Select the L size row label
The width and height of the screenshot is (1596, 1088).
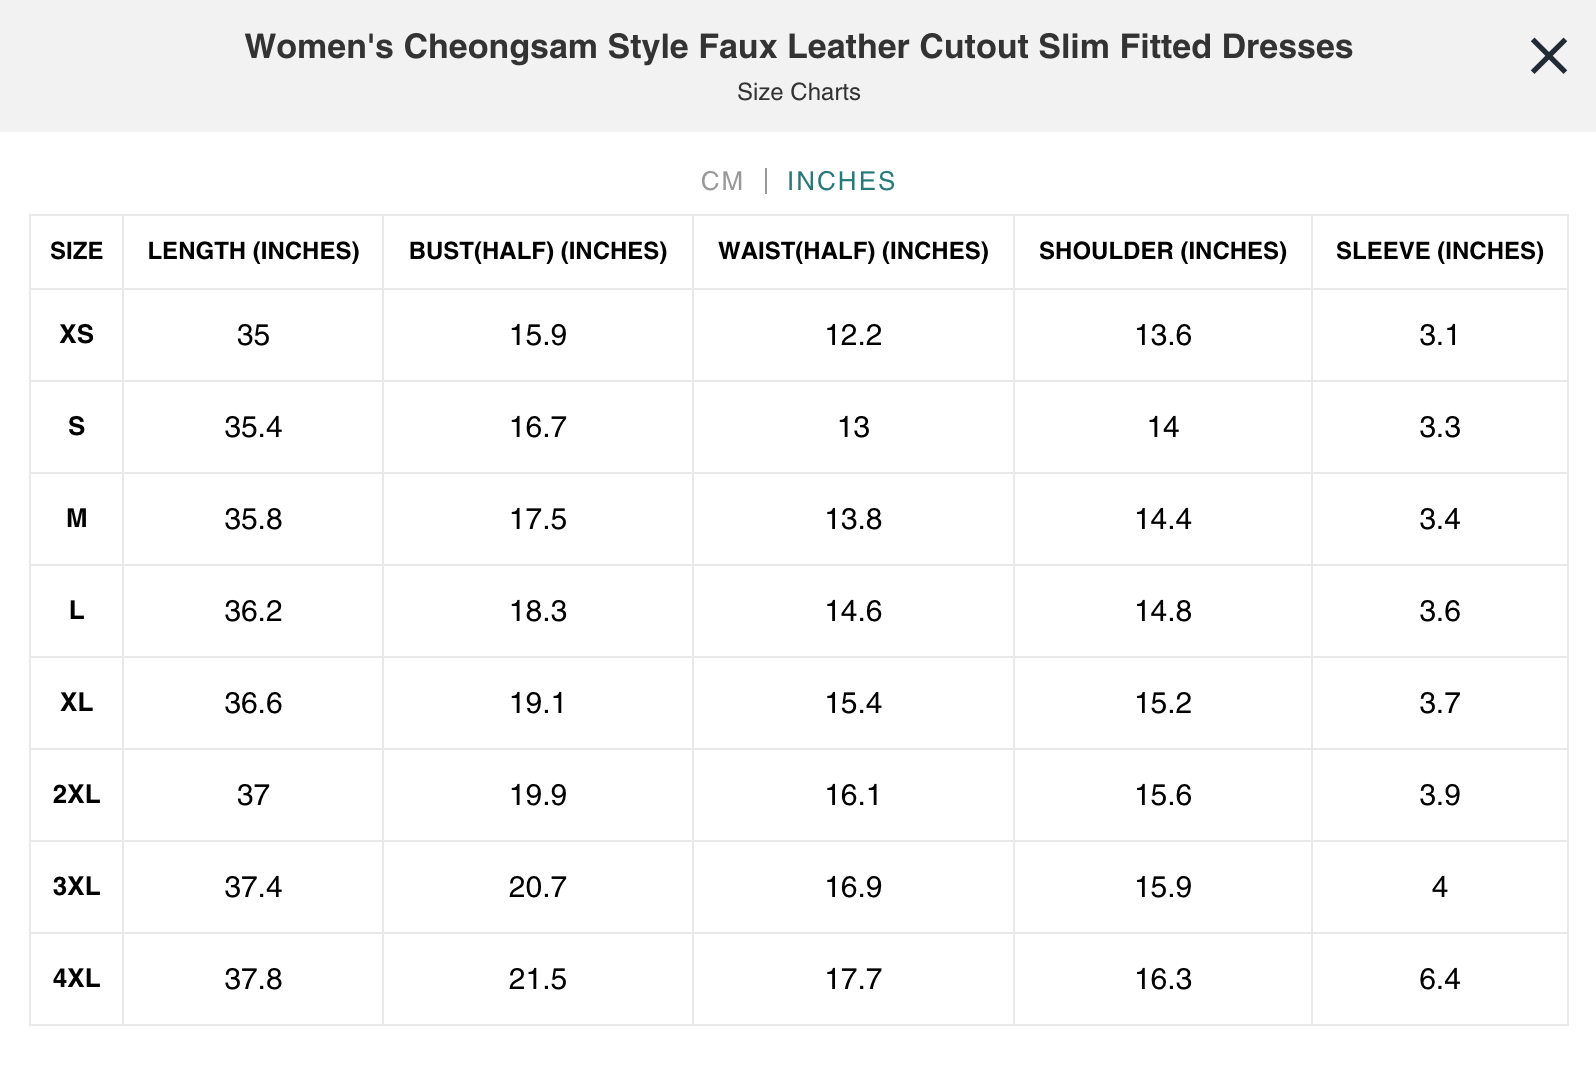click(x=75, y=611)
